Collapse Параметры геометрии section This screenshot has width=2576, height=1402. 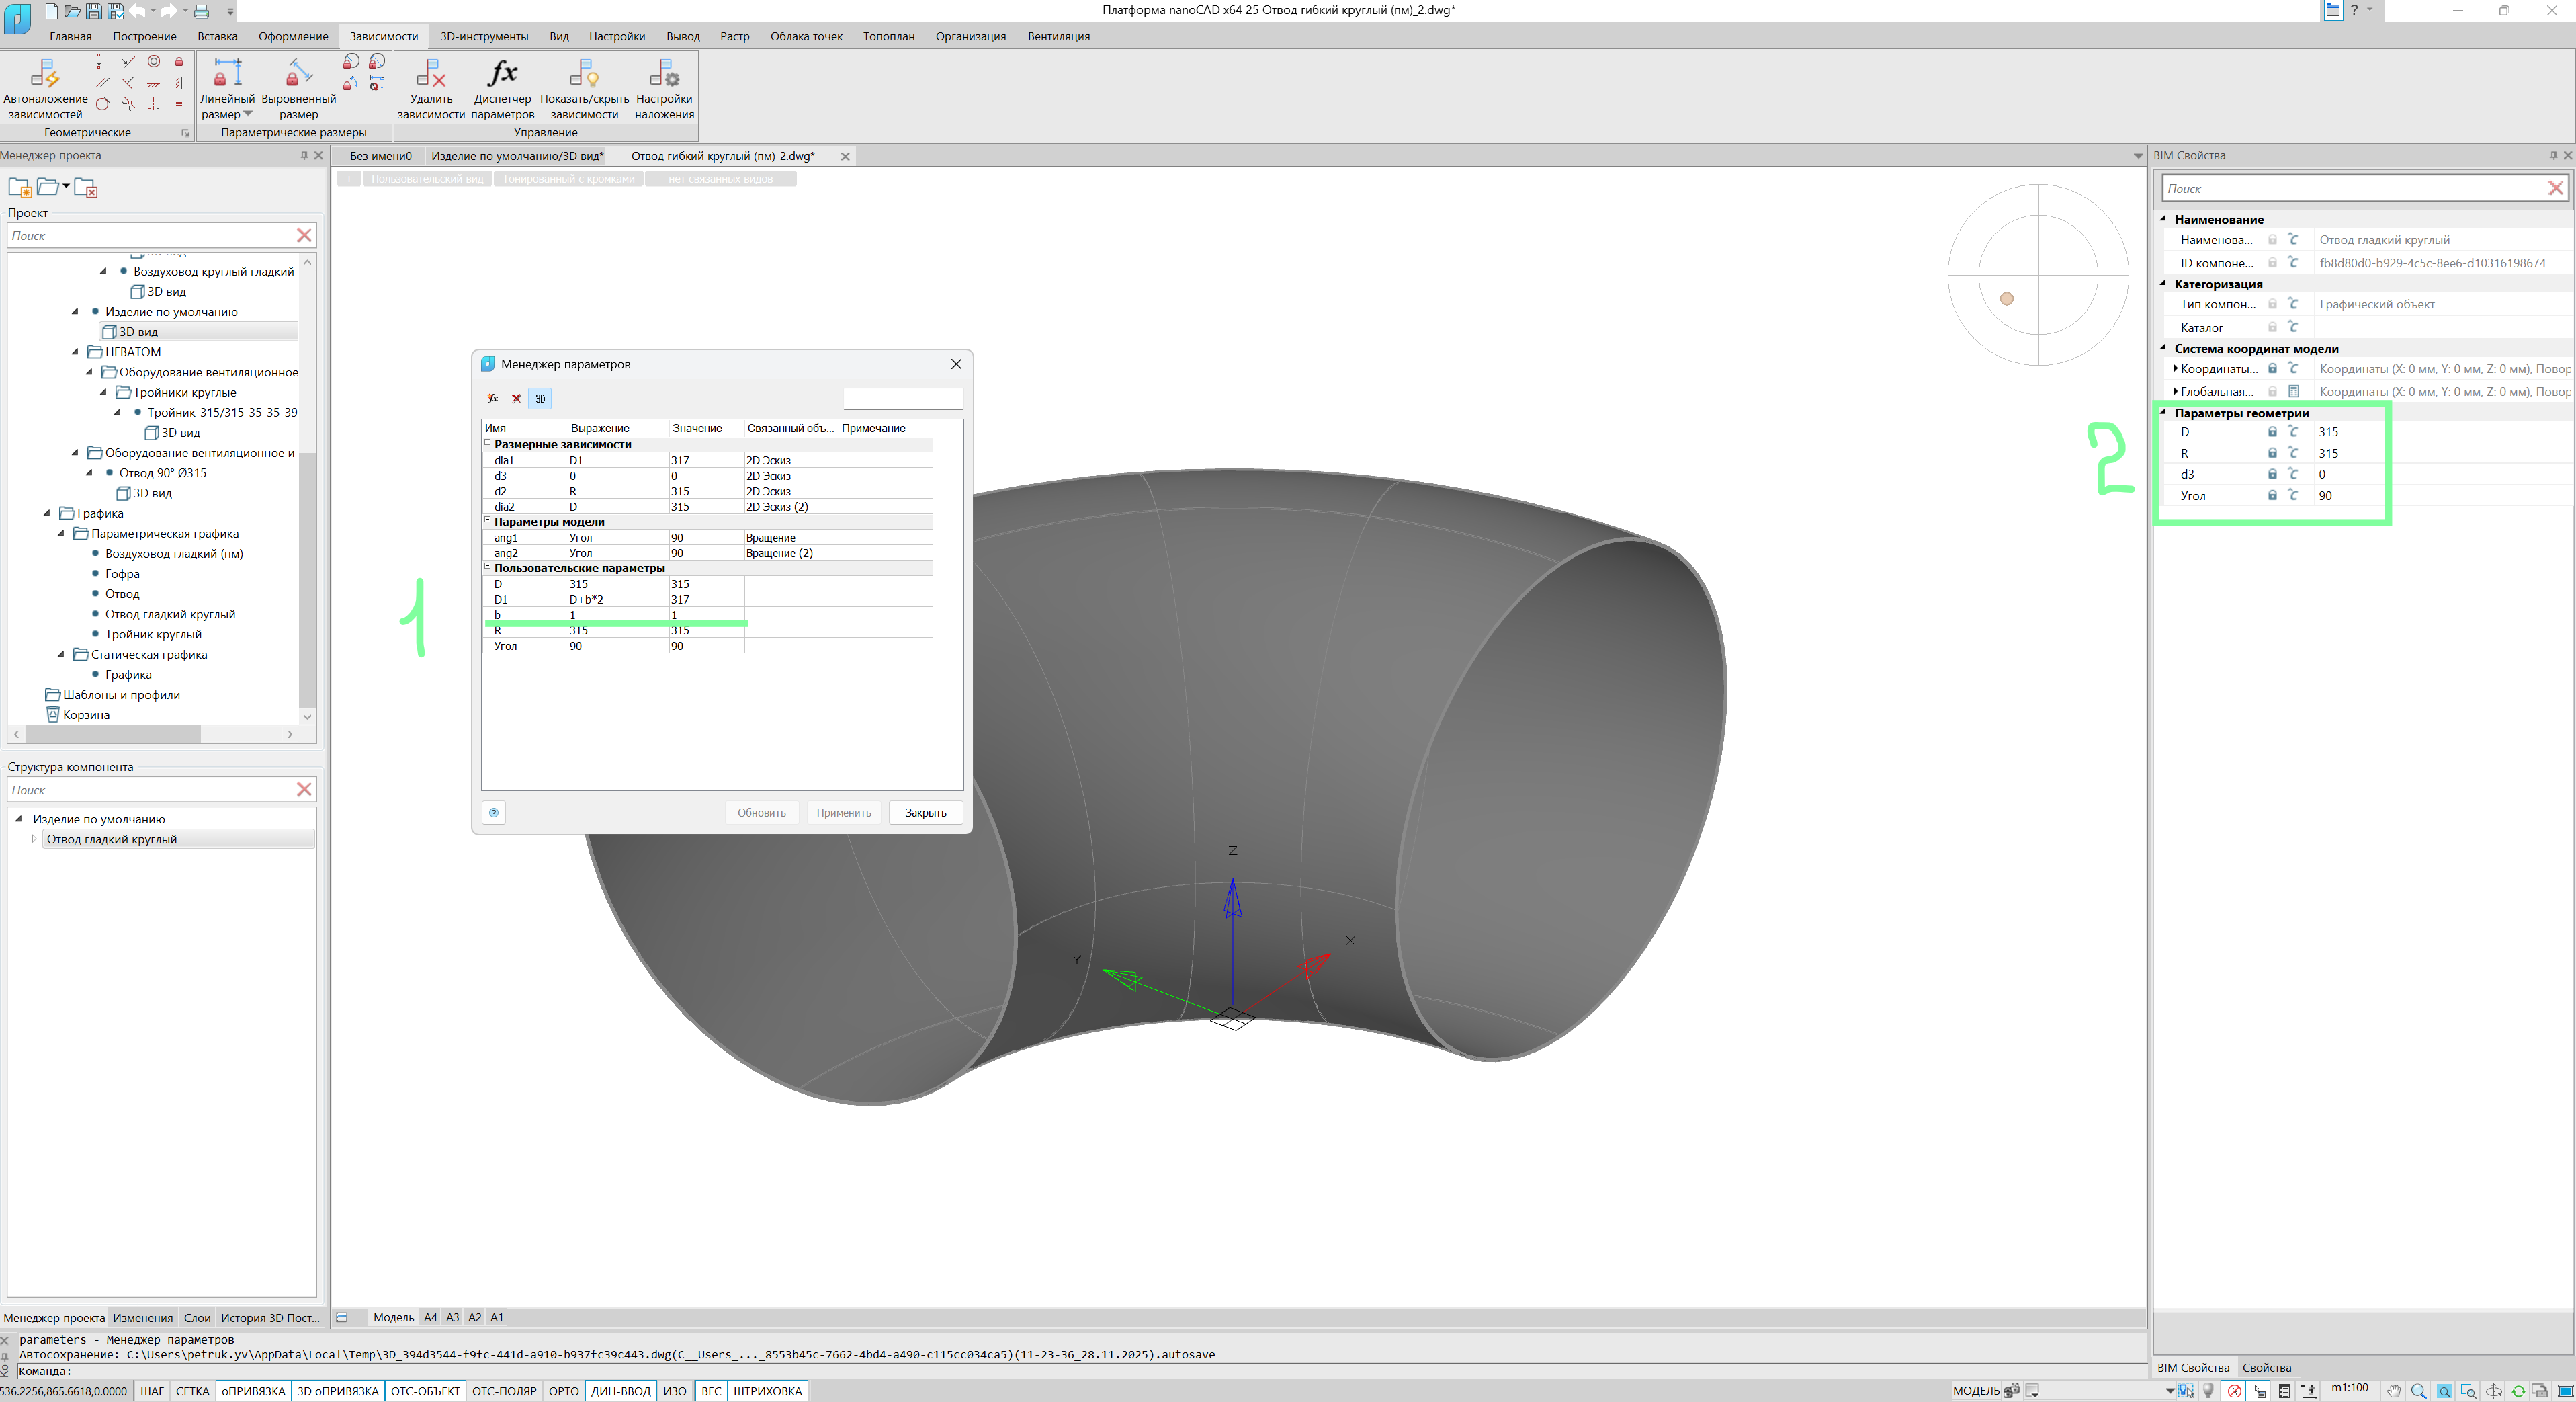click(2163, 412)
